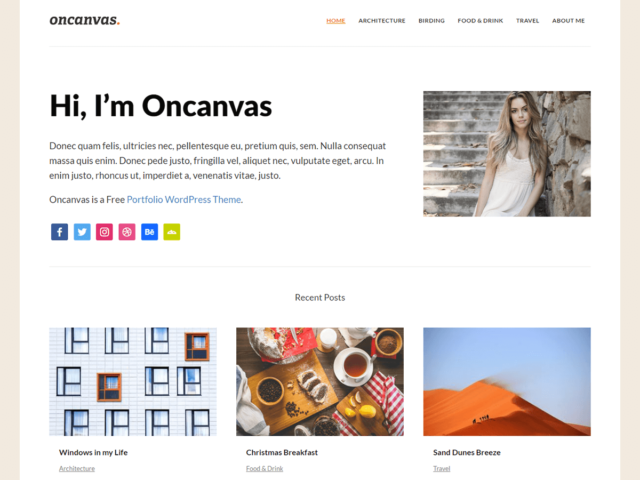Viewport: 640px width, 480px height.
Task: Click the Architecture category link under post
Action: click(77, 469)
